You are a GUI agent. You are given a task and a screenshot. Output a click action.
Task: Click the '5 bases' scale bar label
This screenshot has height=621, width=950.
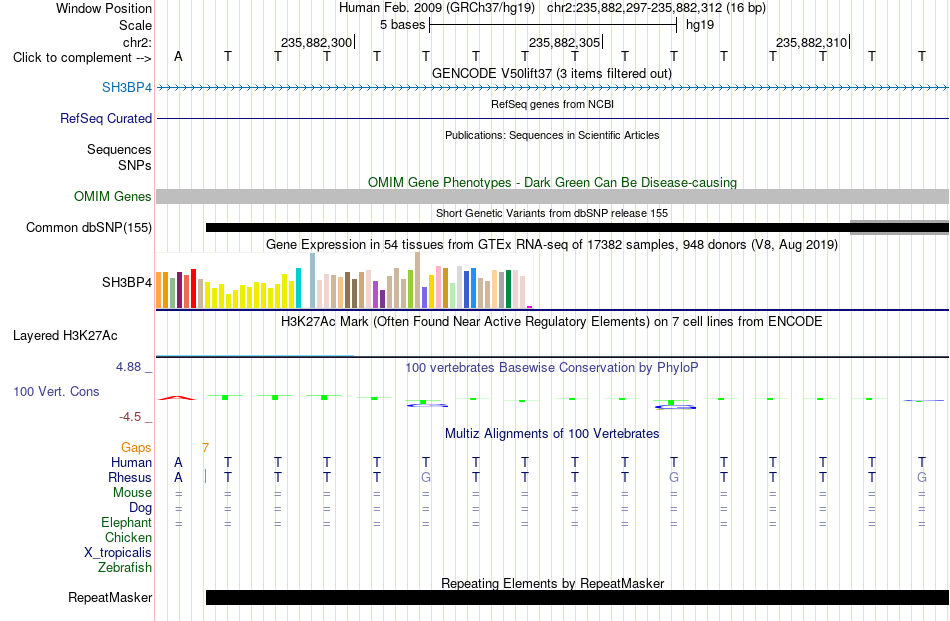(x=402, y=25)
